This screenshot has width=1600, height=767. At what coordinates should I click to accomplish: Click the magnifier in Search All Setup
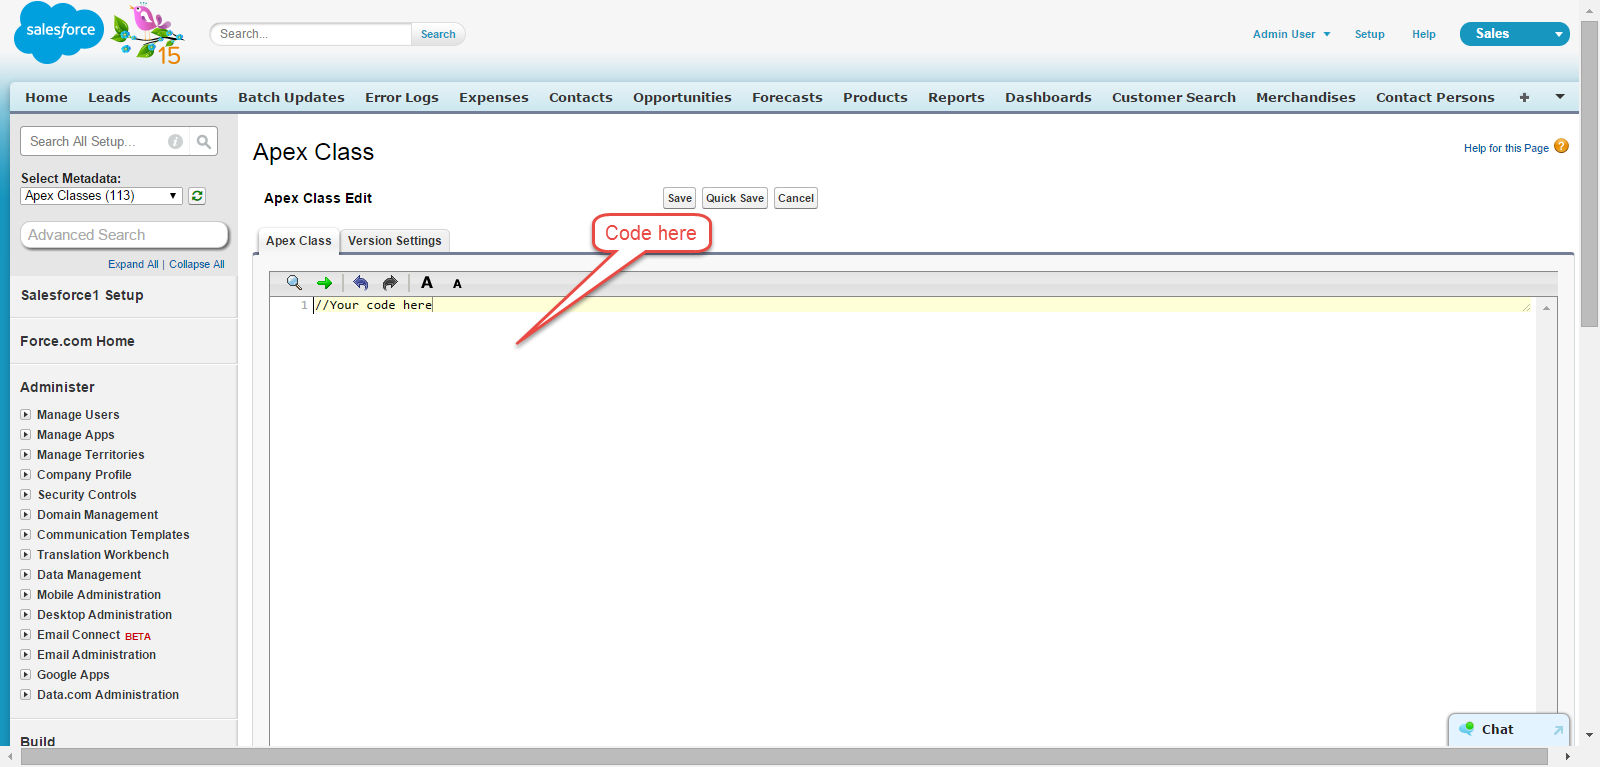[x=204, y=142]
